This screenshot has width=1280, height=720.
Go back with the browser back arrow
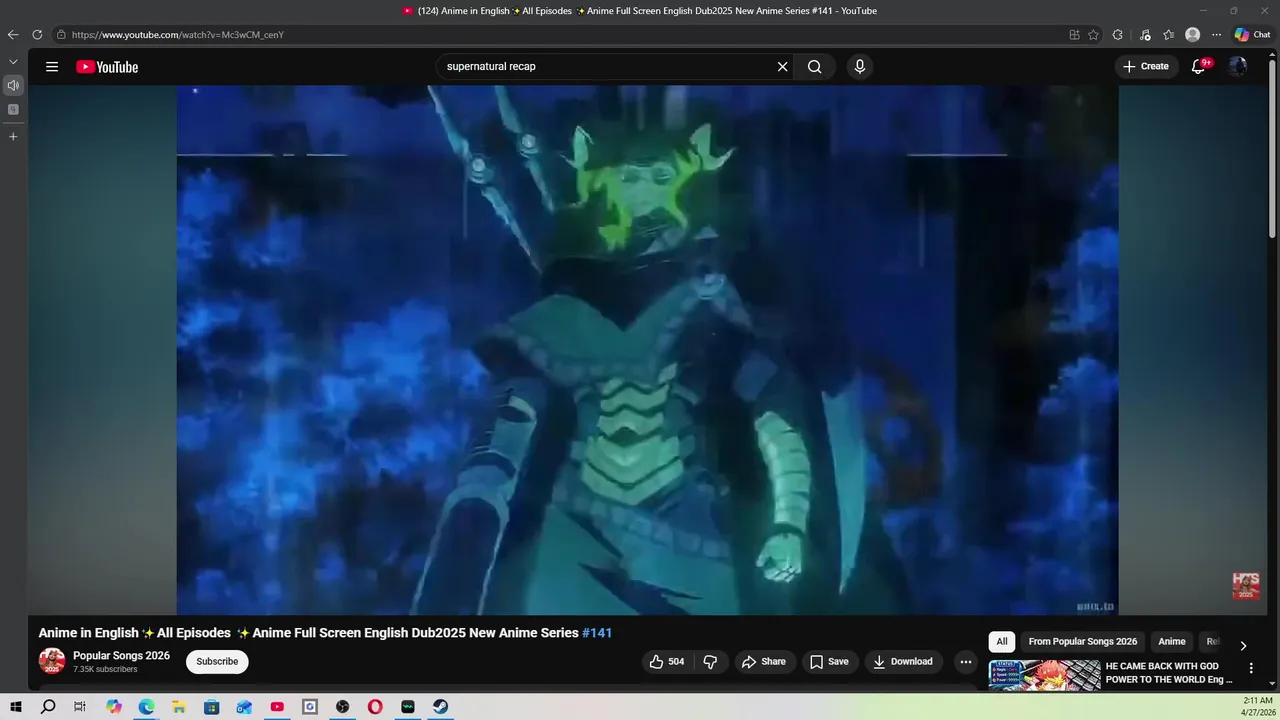click(13, 34)
